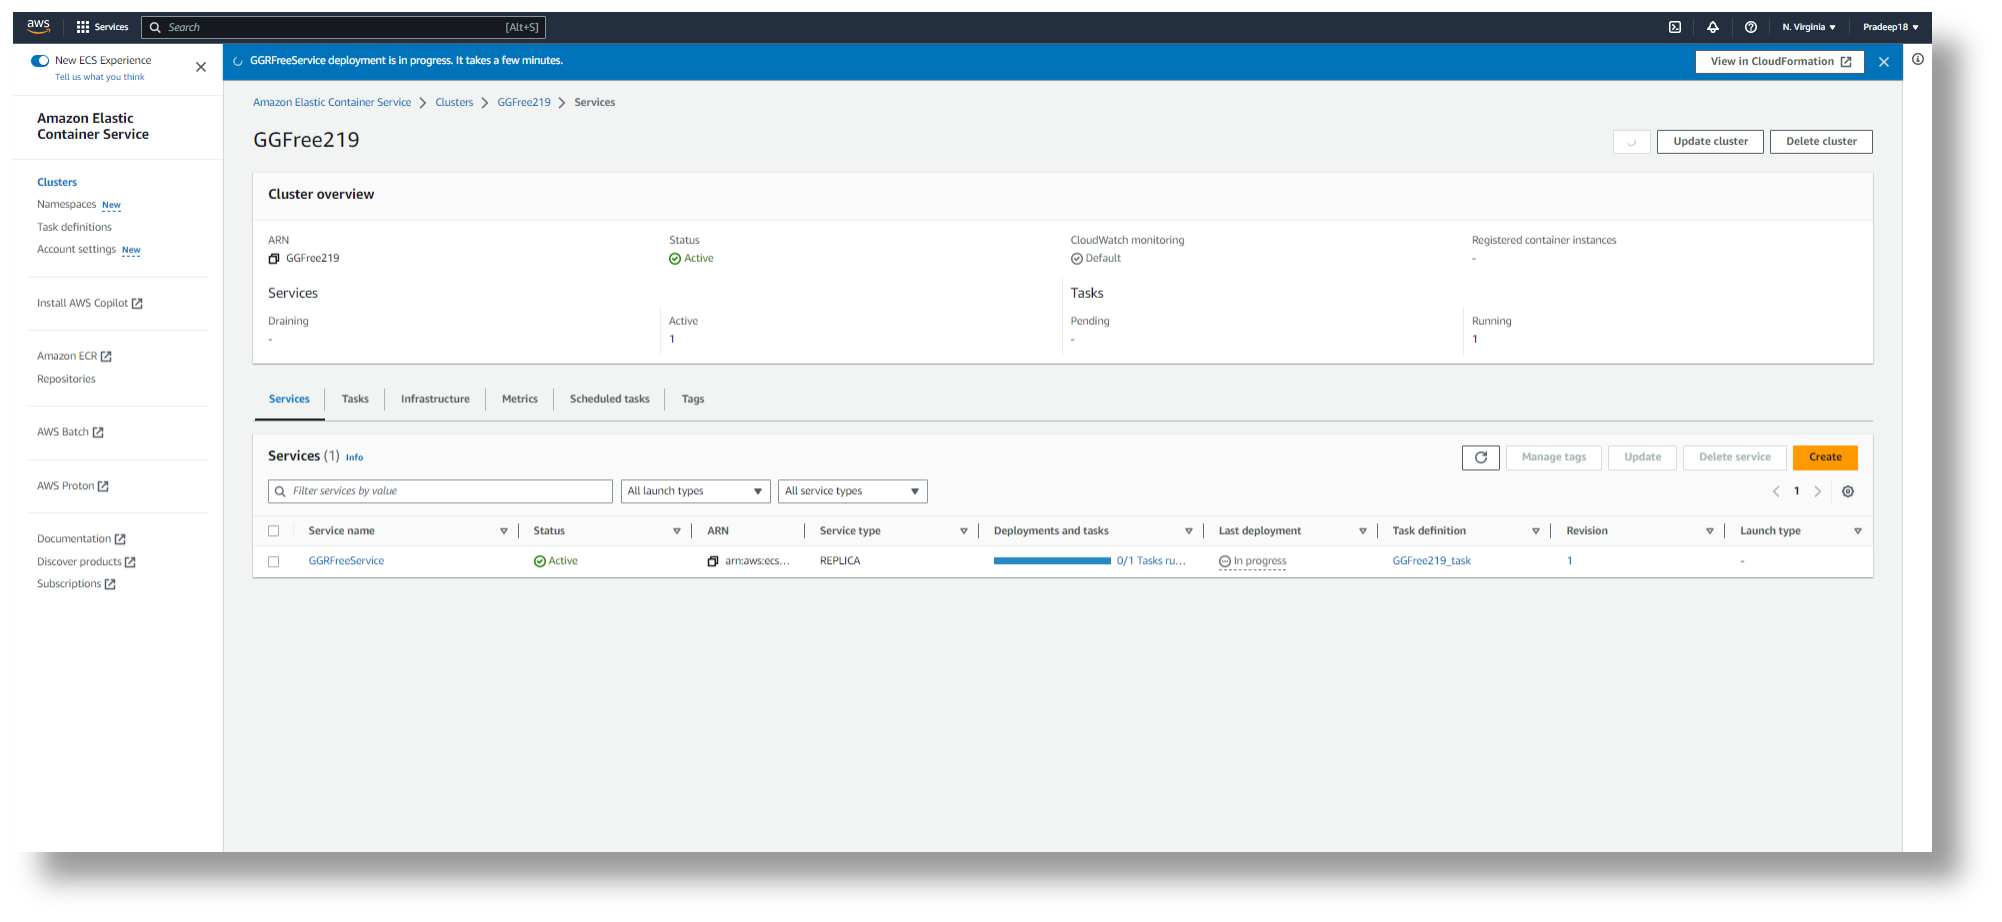Open the GGRFreeService service link
Screen dimensions: 2002x922
[x=346, y=562]
